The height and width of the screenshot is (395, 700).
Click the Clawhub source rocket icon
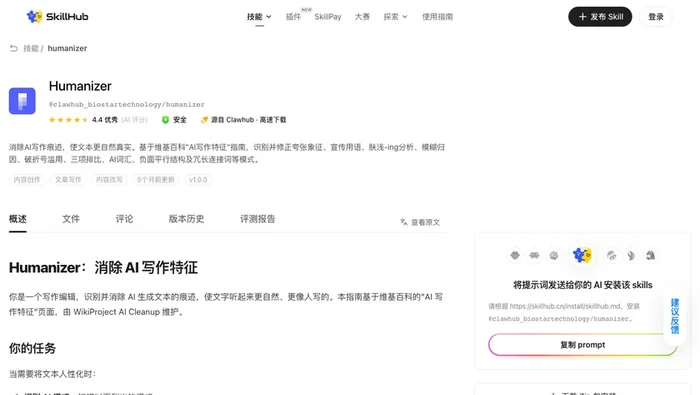pos(204,120)
